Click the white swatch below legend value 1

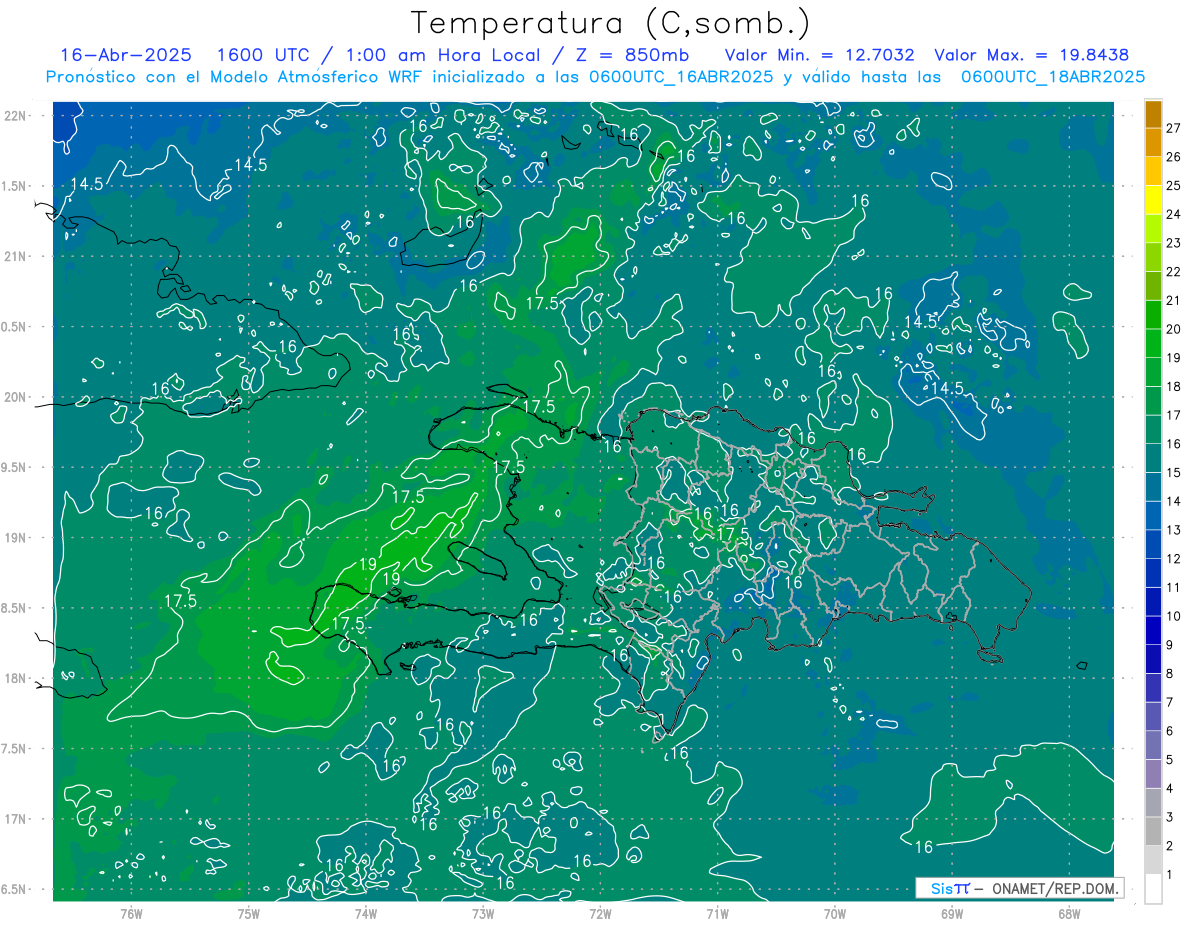tap(1153, 889)
